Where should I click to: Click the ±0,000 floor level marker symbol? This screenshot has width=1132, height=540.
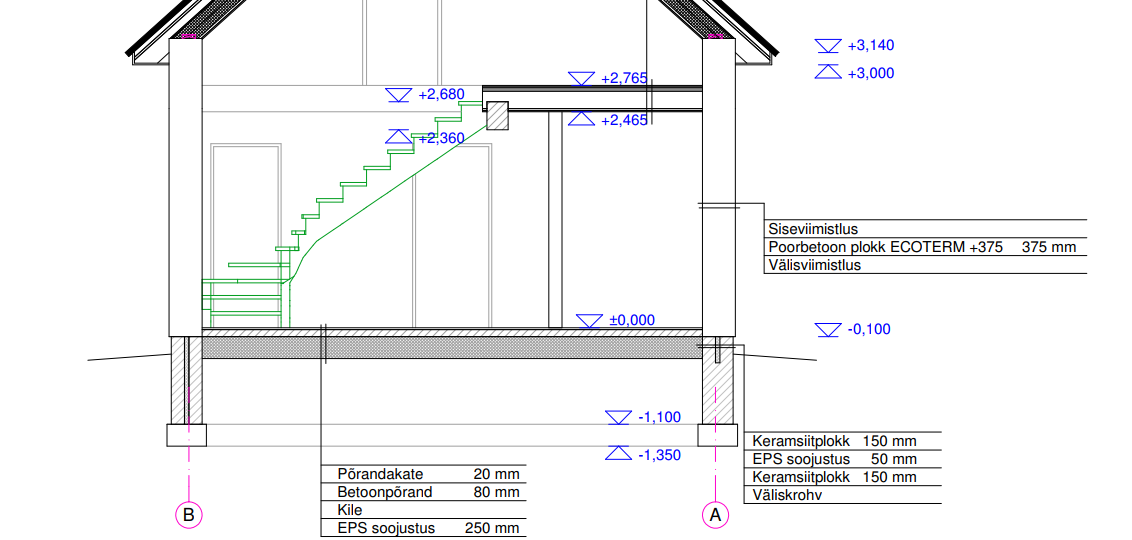[590, 320]
